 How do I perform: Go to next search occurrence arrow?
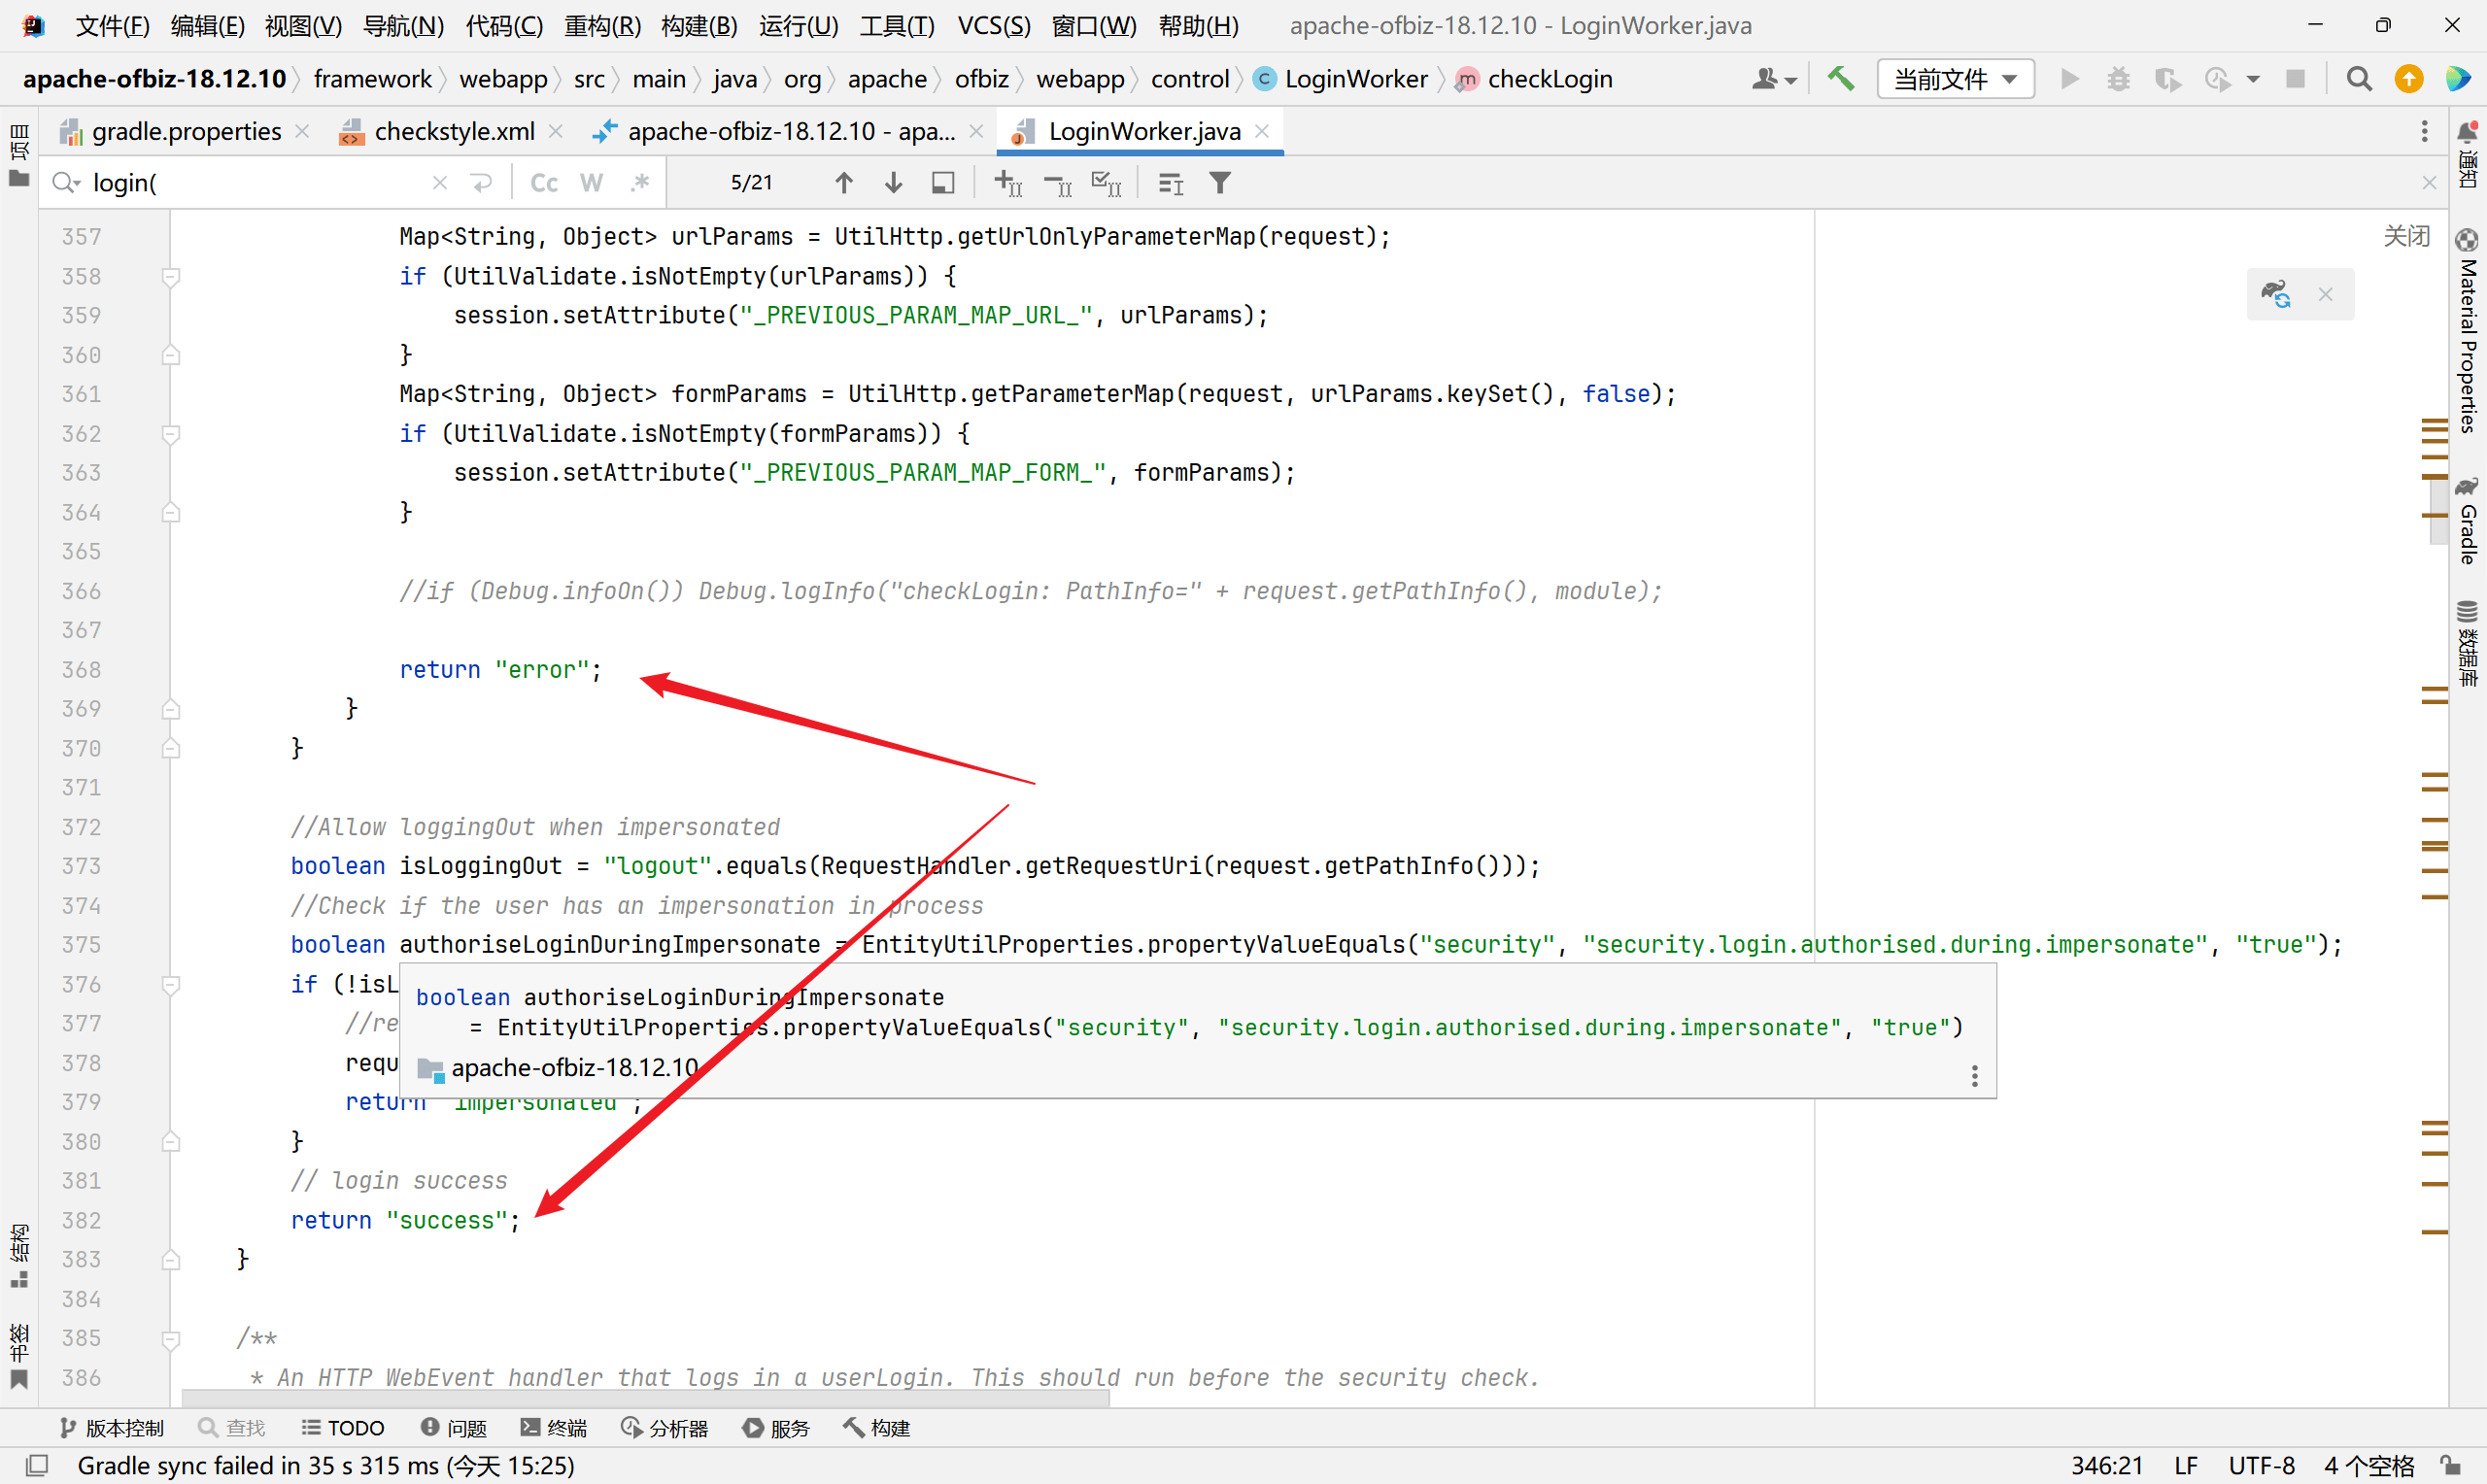[x=894, y=183]
